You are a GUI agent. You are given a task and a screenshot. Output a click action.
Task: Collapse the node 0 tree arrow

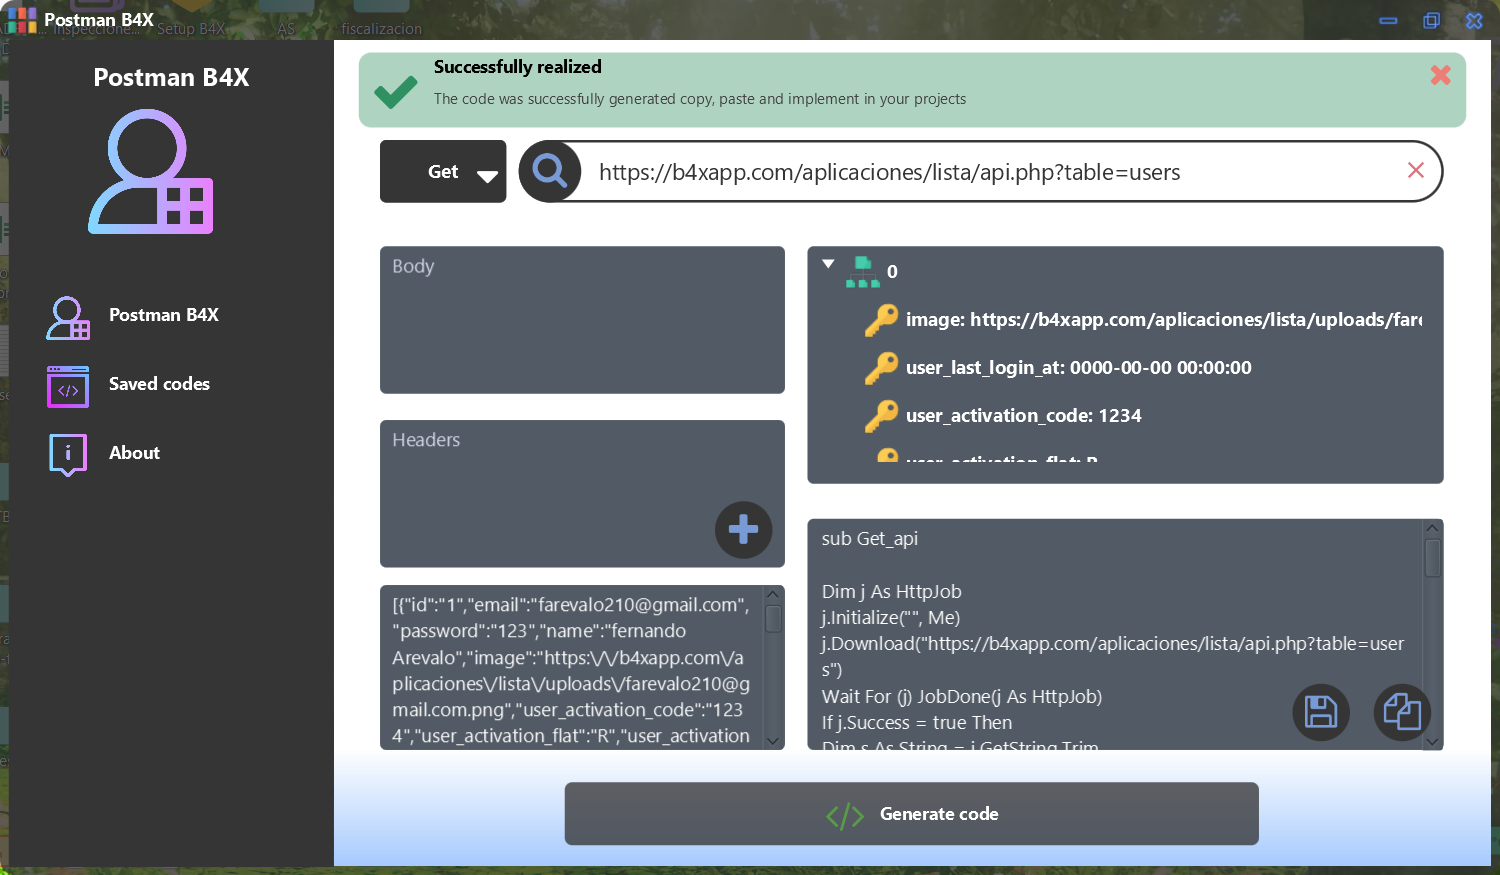828,264
